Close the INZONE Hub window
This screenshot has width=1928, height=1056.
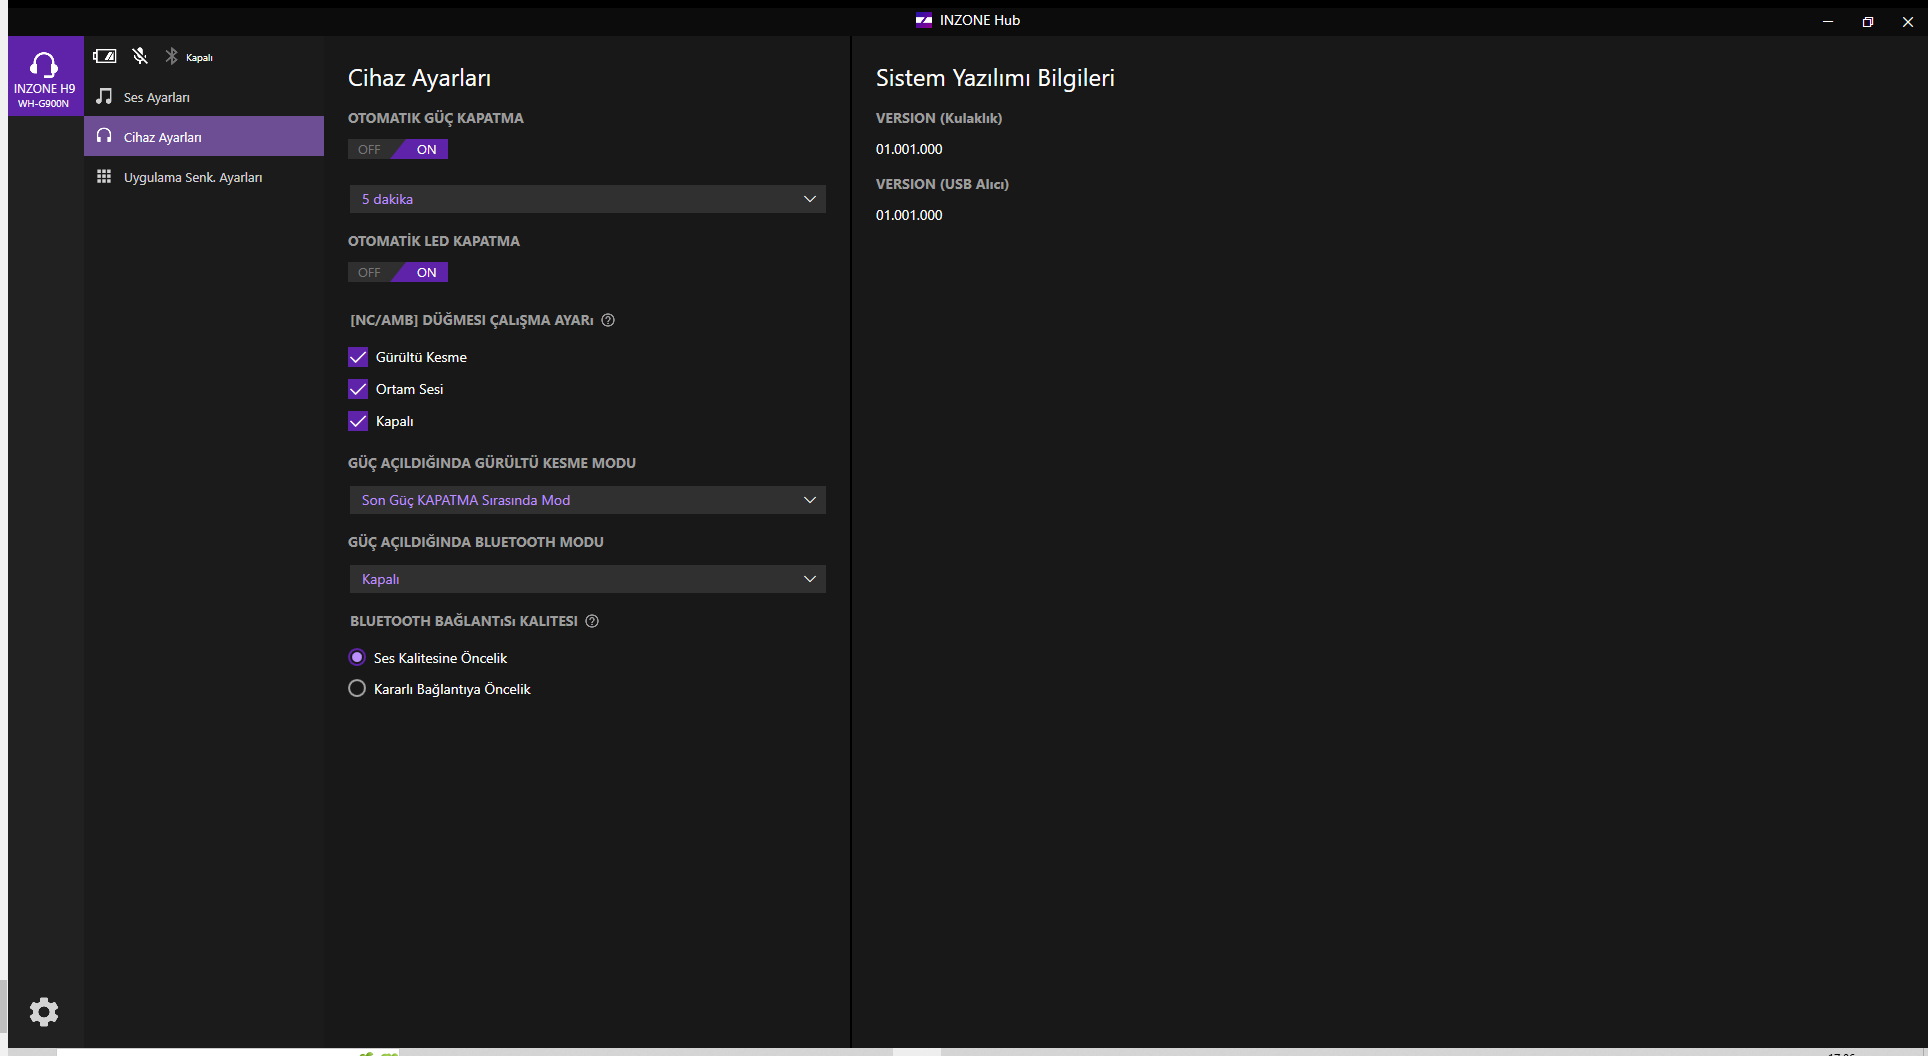pyautogui.click(x=1908, y=21)
